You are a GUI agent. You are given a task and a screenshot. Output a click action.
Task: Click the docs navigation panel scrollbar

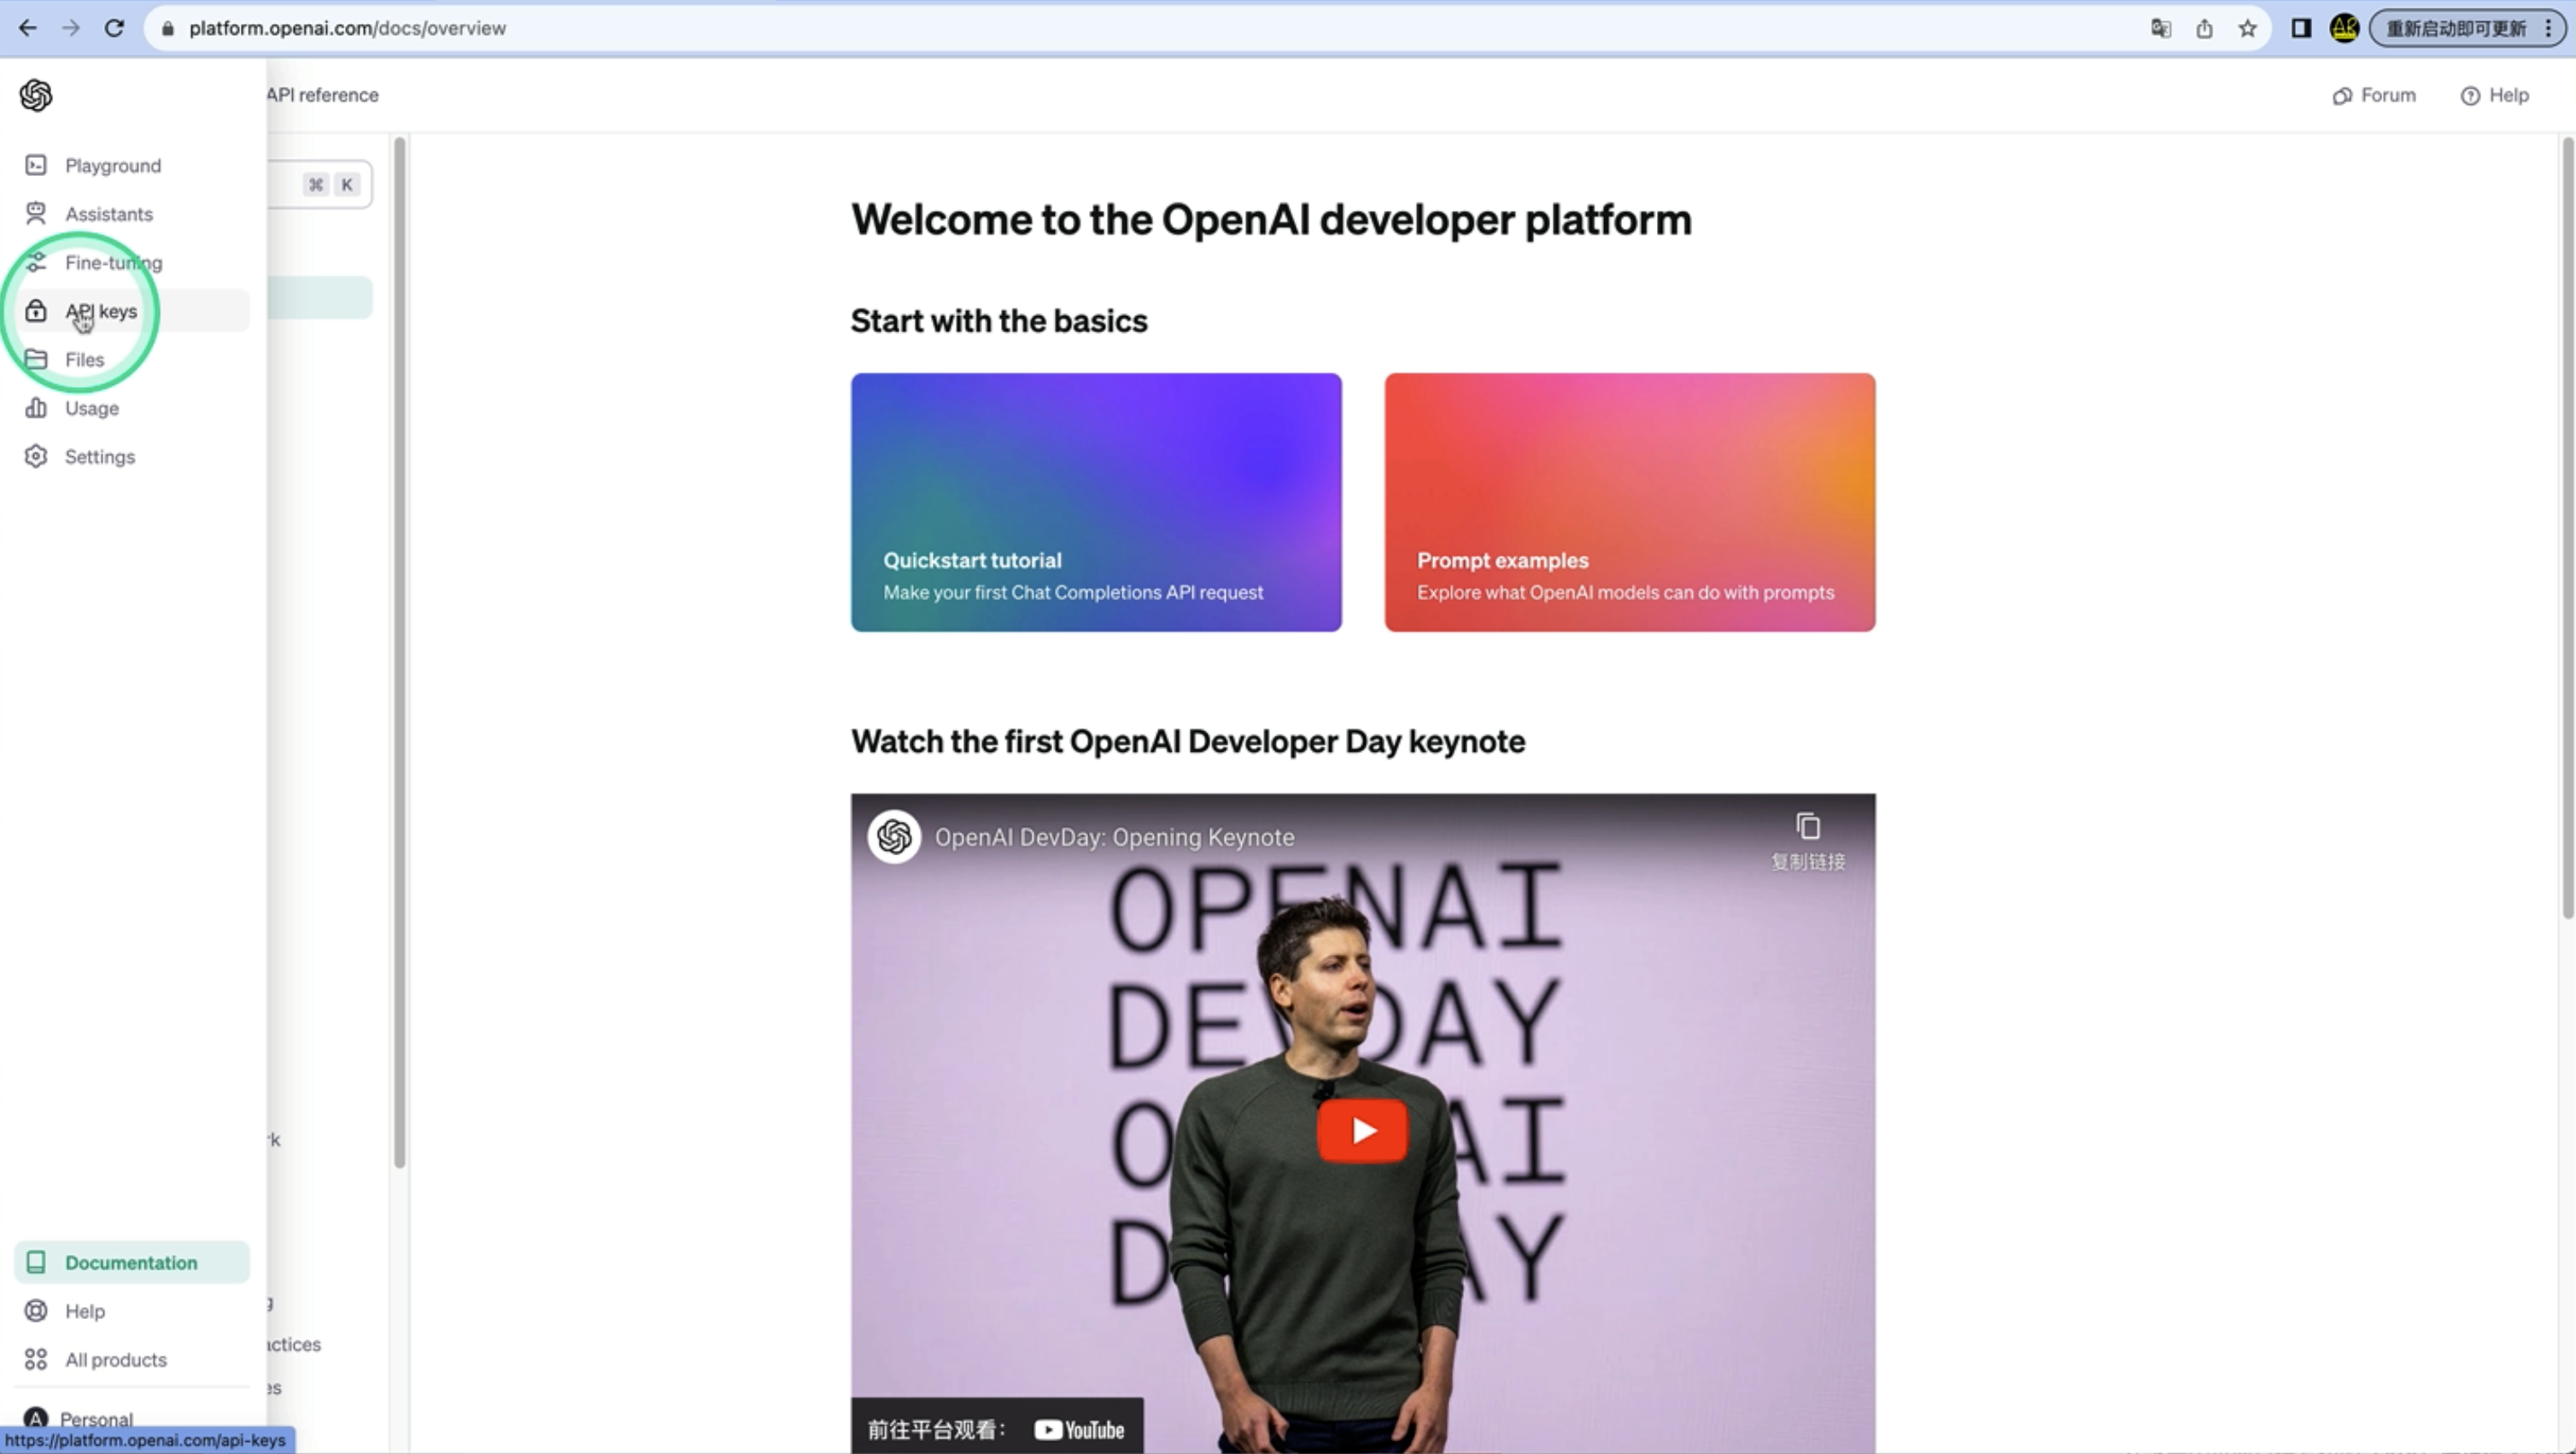[399, 652]
